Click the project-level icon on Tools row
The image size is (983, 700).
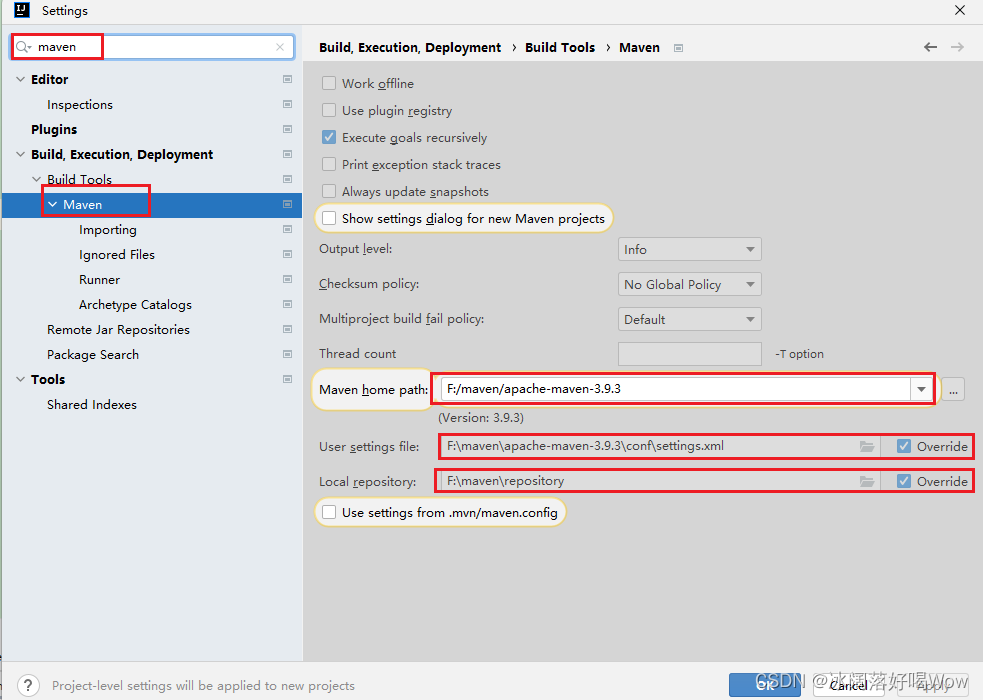pos(287,380)
